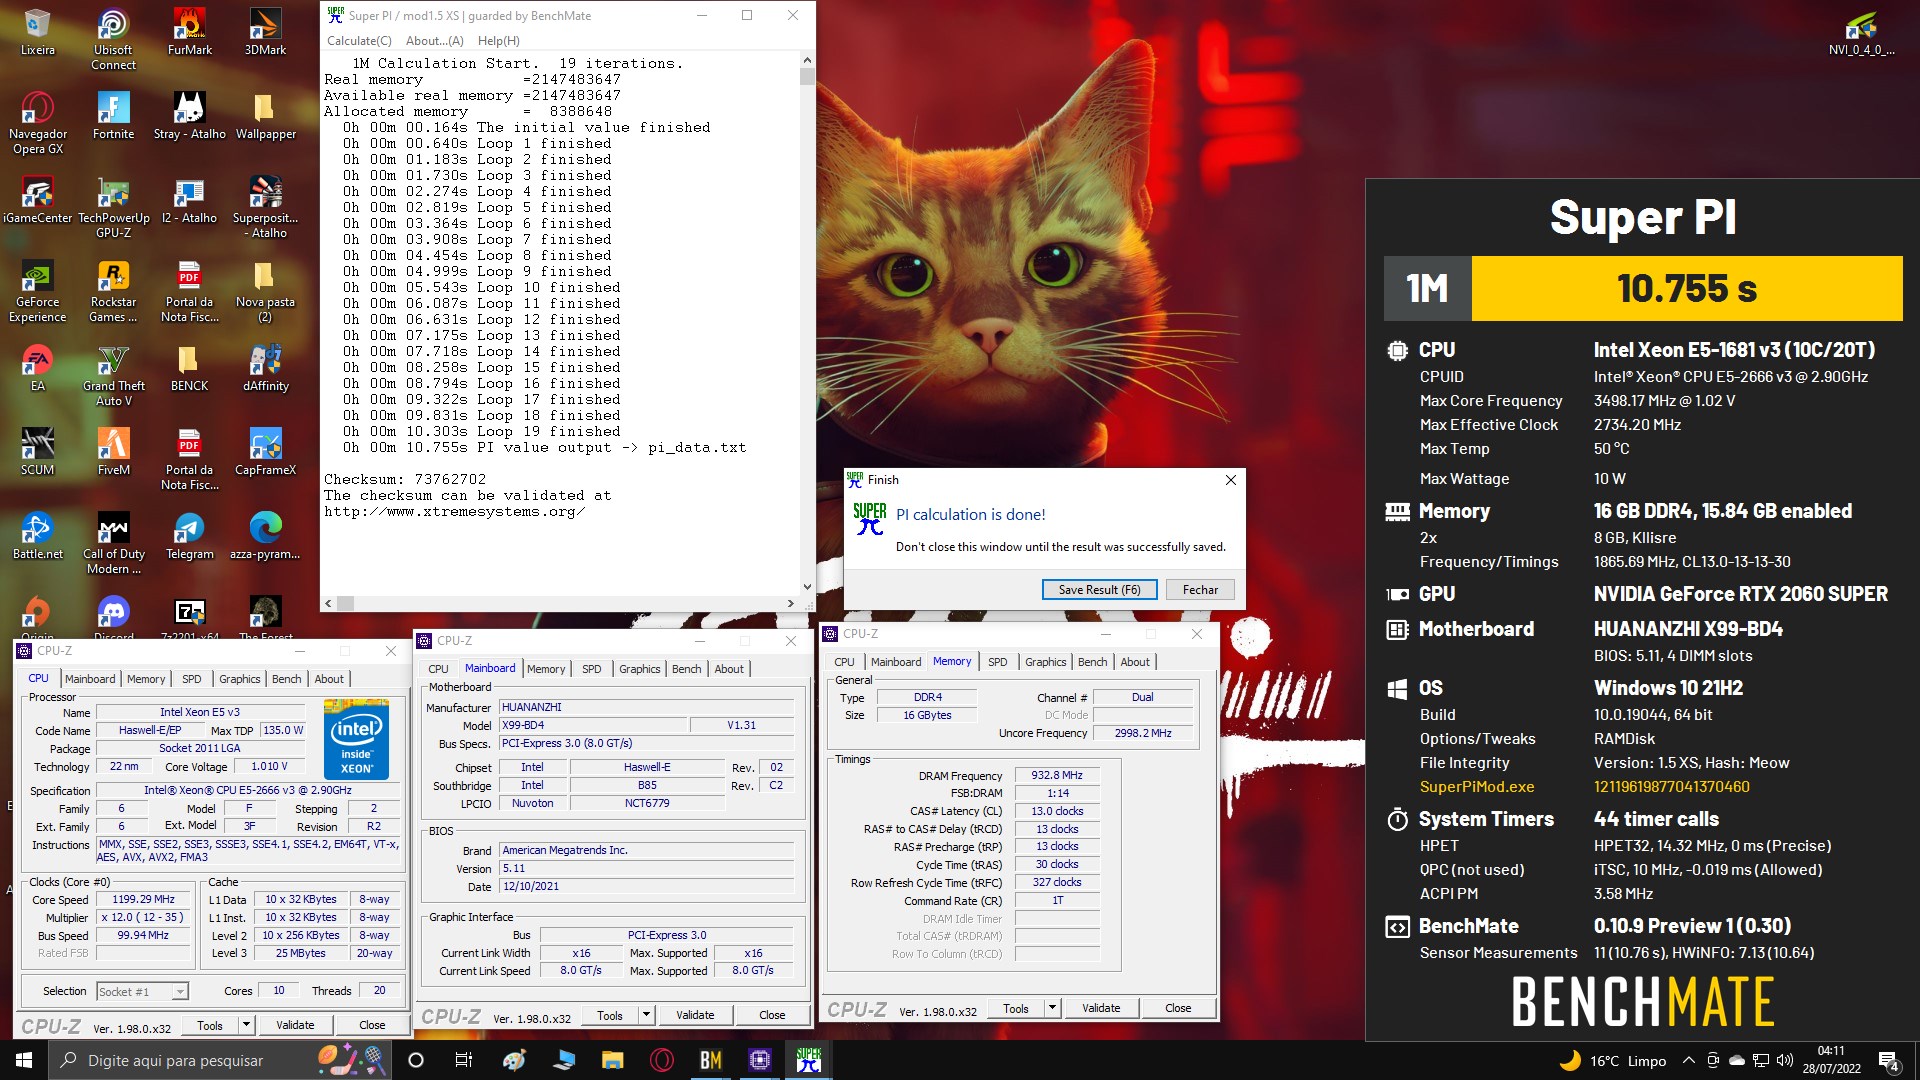Click the weather 16°C Limpo widget
This screenshot has height=1080, width=1920.
pos(1612,1061)
